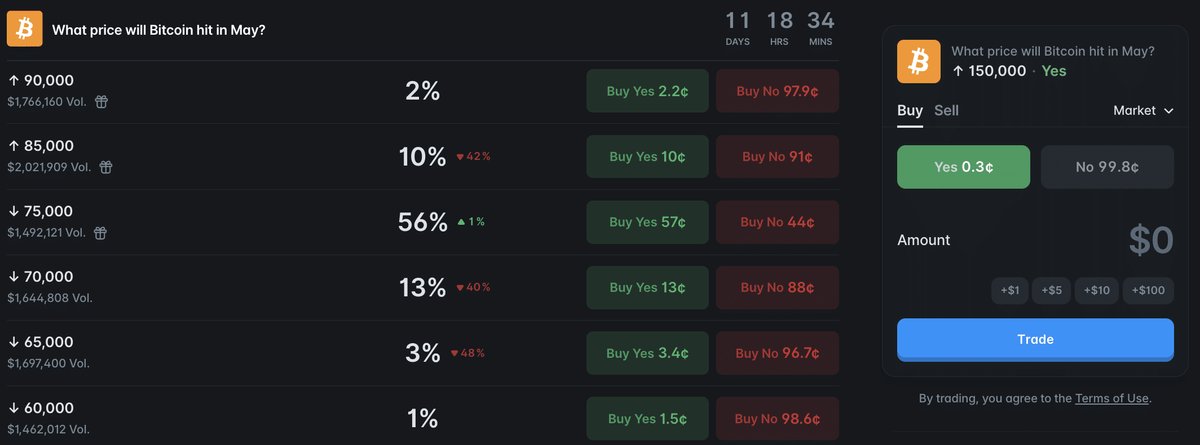Click the Bitcoin icon in the trade panel

pos(917,61)
